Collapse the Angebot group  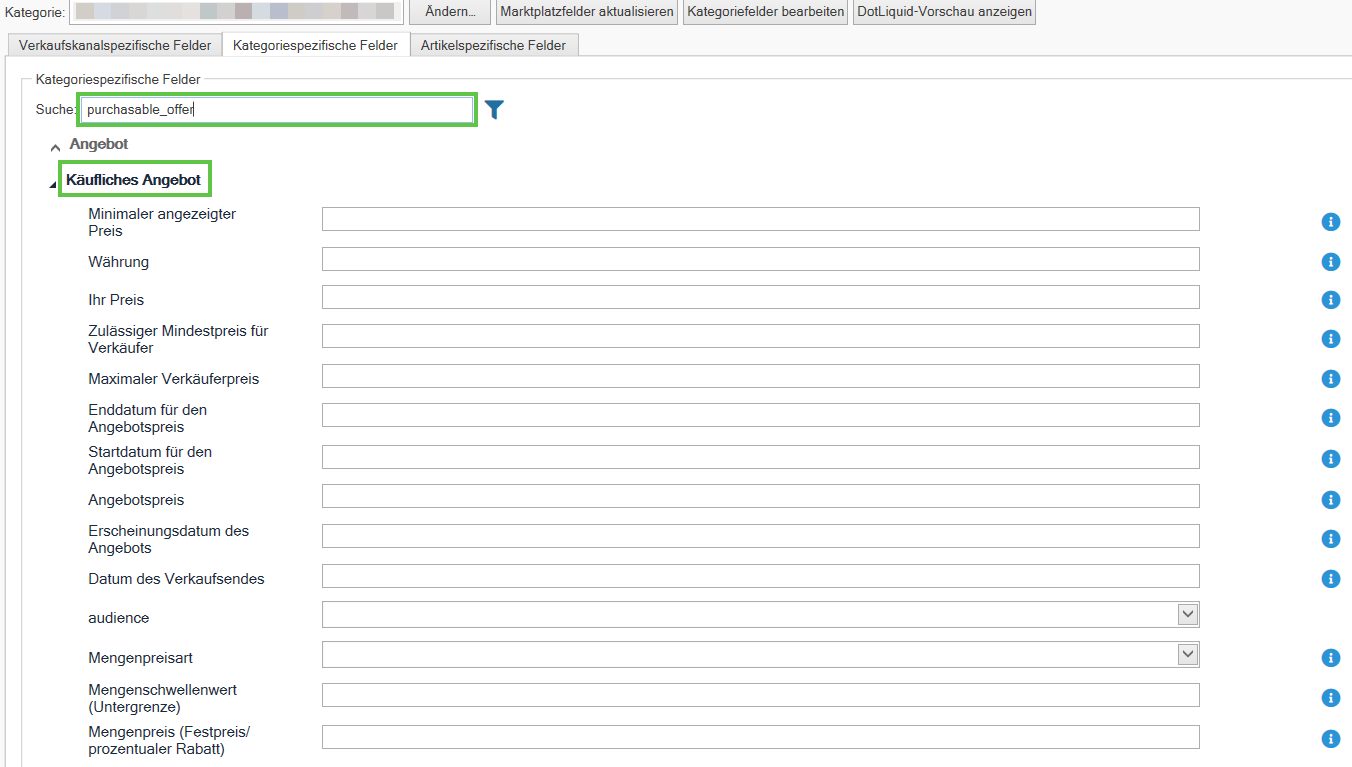(x=55, y=147)
